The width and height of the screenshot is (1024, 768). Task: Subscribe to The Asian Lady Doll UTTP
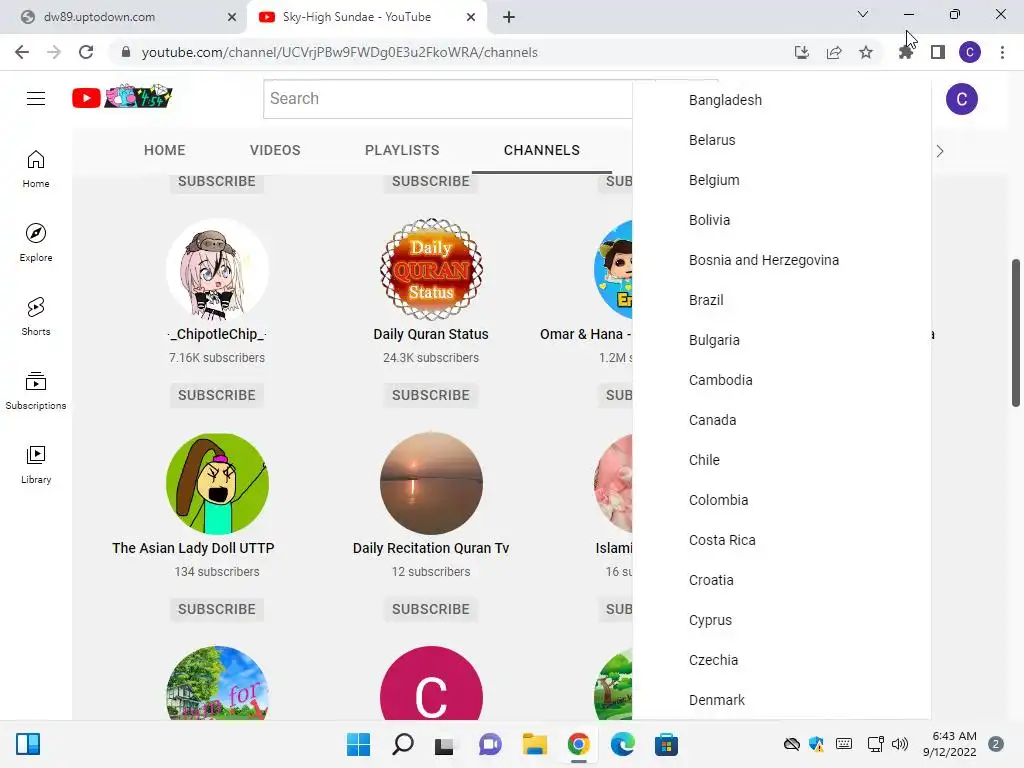tap(217, 609)
